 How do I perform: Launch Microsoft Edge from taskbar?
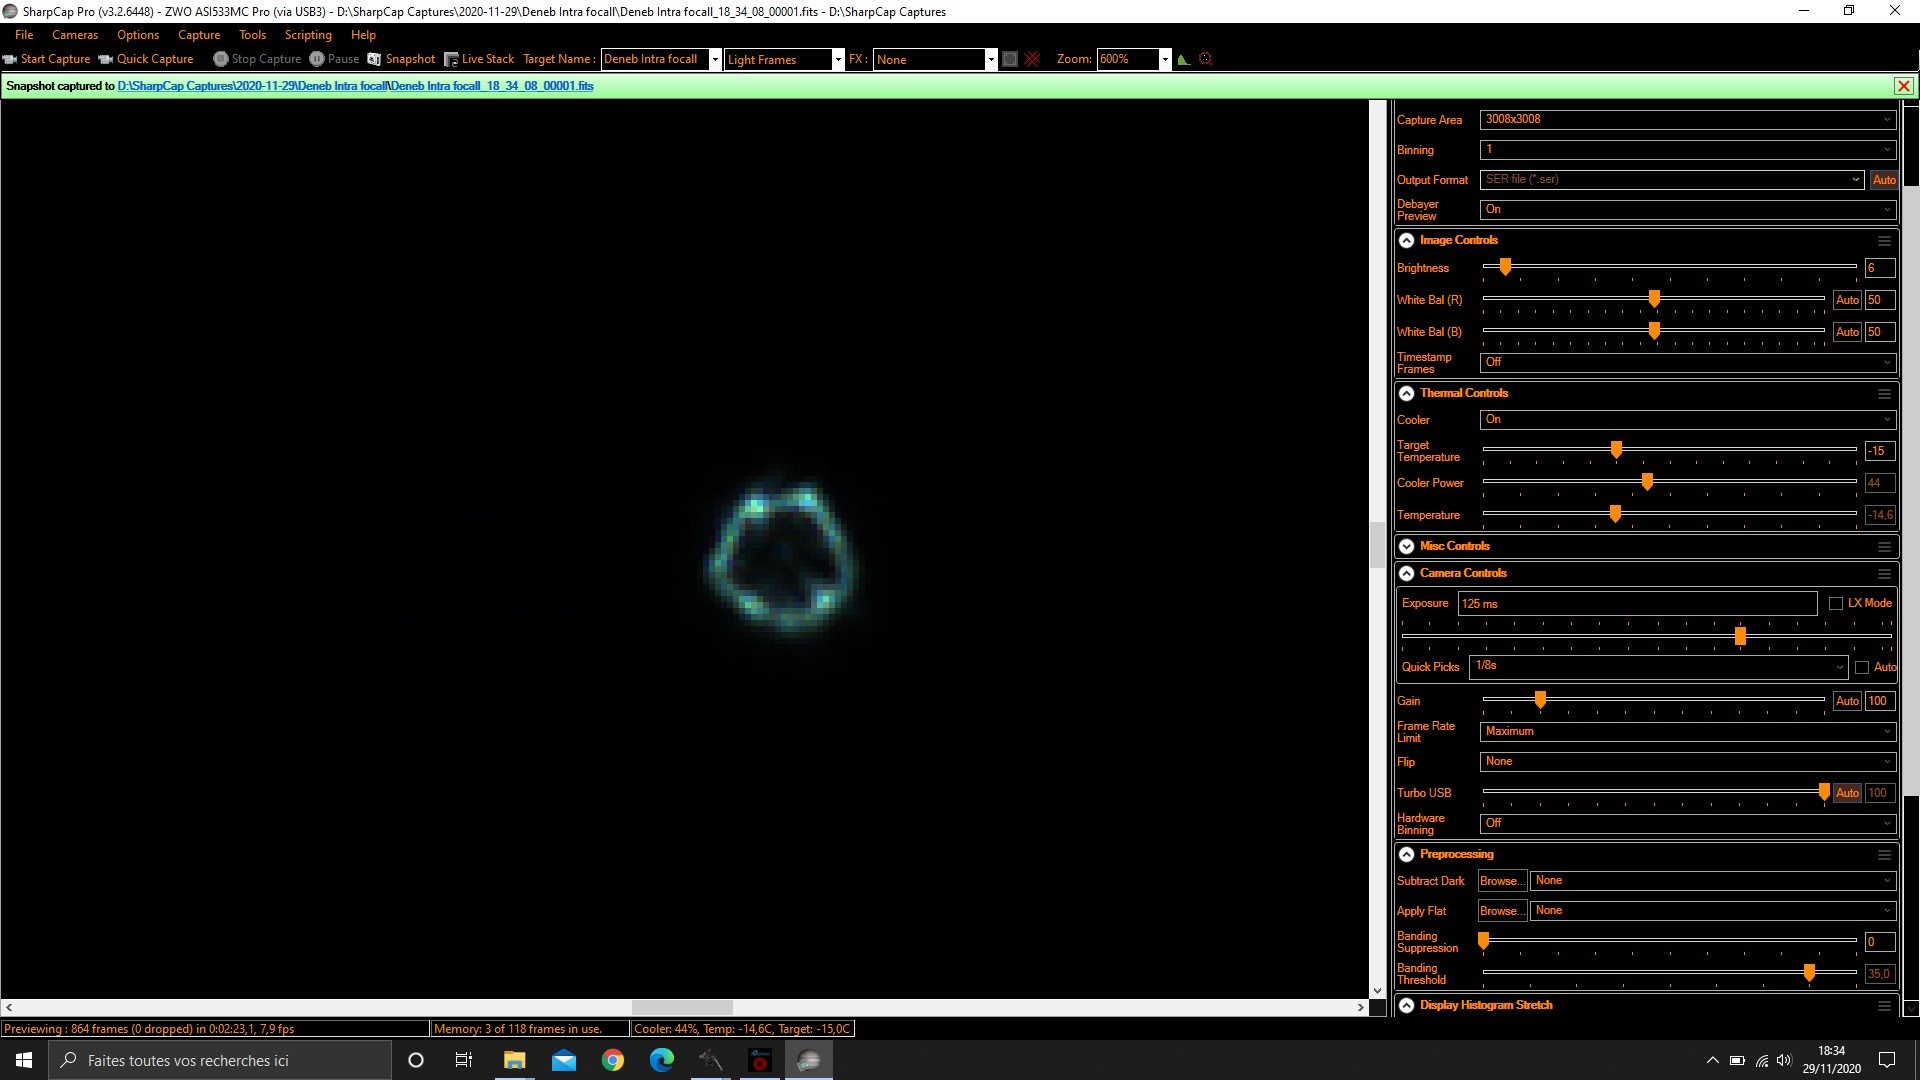662,1060
